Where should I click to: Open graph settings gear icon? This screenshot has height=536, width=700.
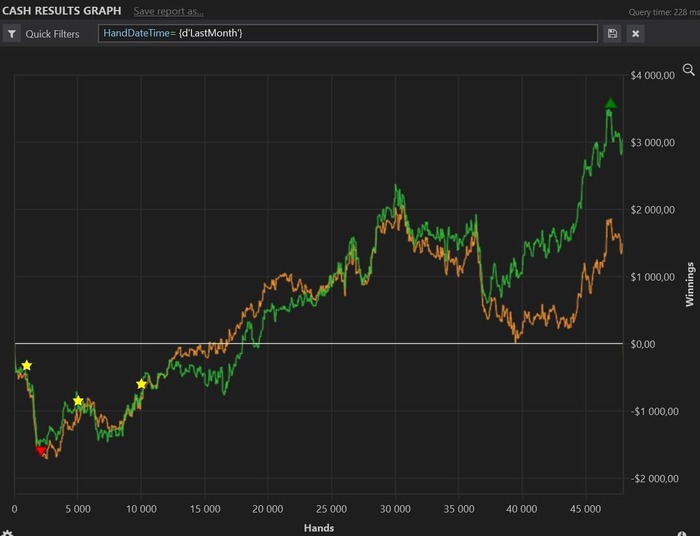(x=8, y=533)
